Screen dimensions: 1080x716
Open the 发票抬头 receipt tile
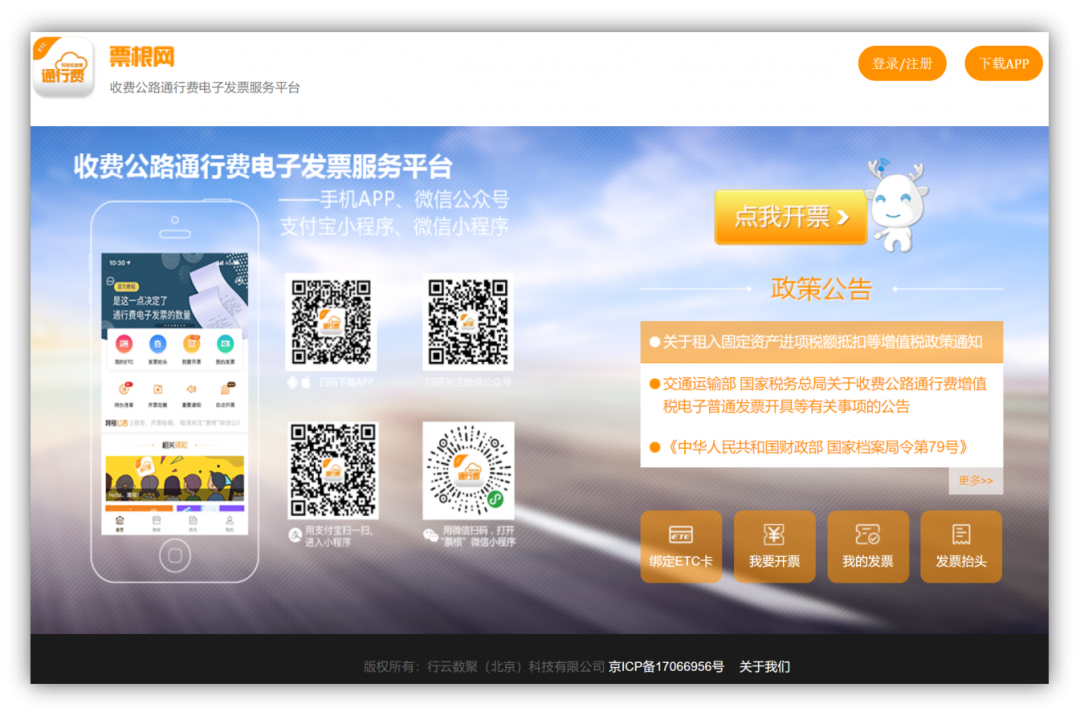pyautogui.click(x=961, y=547)
